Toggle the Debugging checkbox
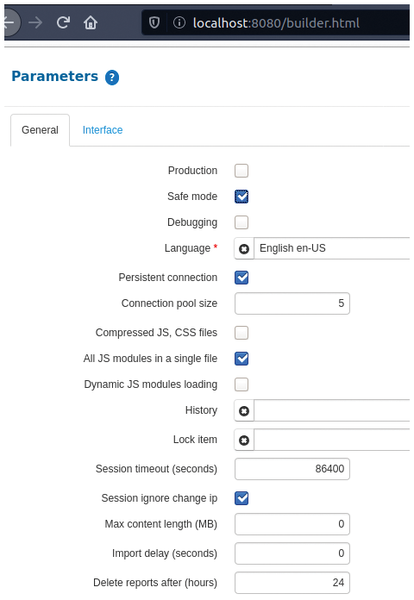Screen dimensions: 414x600 click(241, 222)
